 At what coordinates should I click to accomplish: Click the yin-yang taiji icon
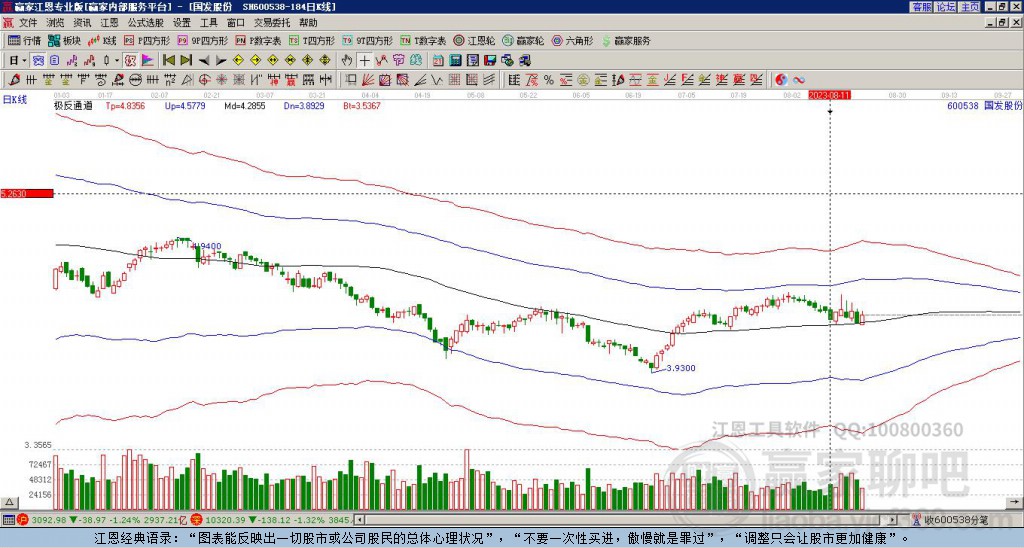(x=781, y=80)
